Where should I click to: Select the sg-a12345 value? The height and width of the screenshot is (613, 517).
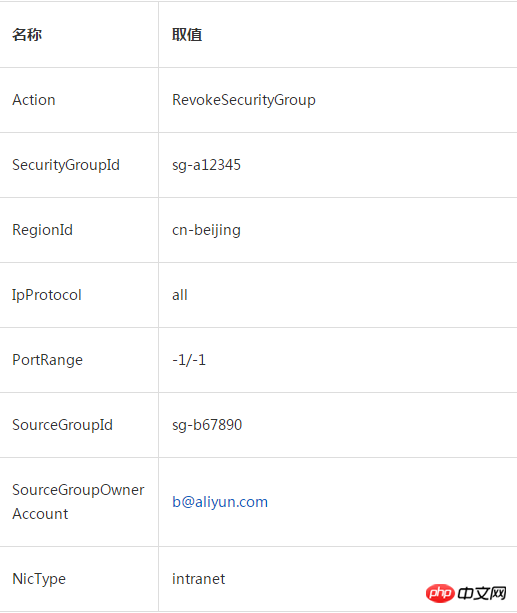206,165
